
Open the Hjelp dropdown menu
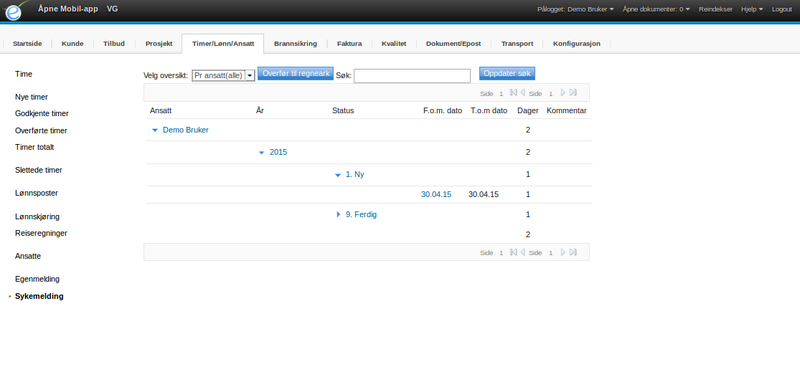[x=752, y=9]
